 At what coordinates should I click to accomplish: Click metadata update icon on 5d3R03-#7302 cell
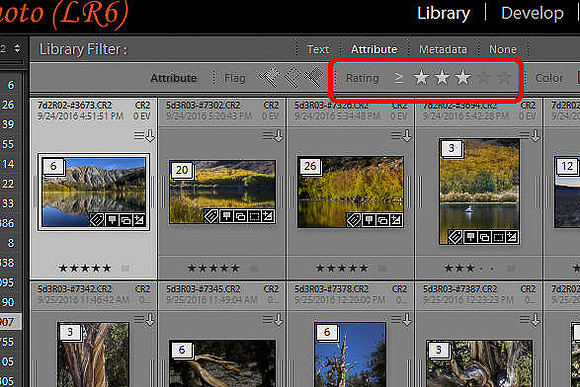pyautogui.click(x=273, y=135)
